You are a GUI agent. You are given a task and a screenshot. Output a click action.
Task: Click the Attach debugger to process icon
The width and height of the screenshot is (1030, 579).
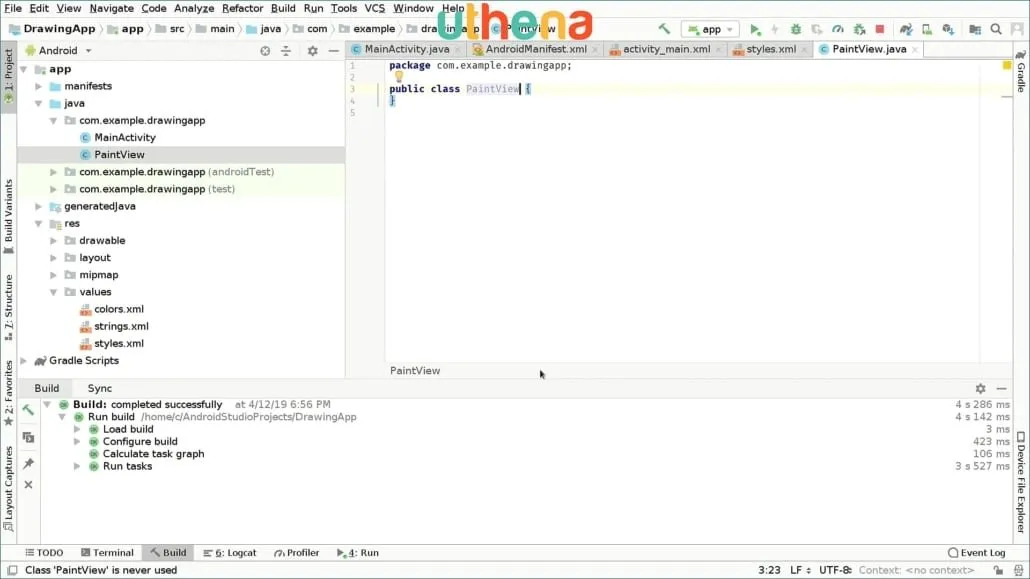click(x=859, y=29)
